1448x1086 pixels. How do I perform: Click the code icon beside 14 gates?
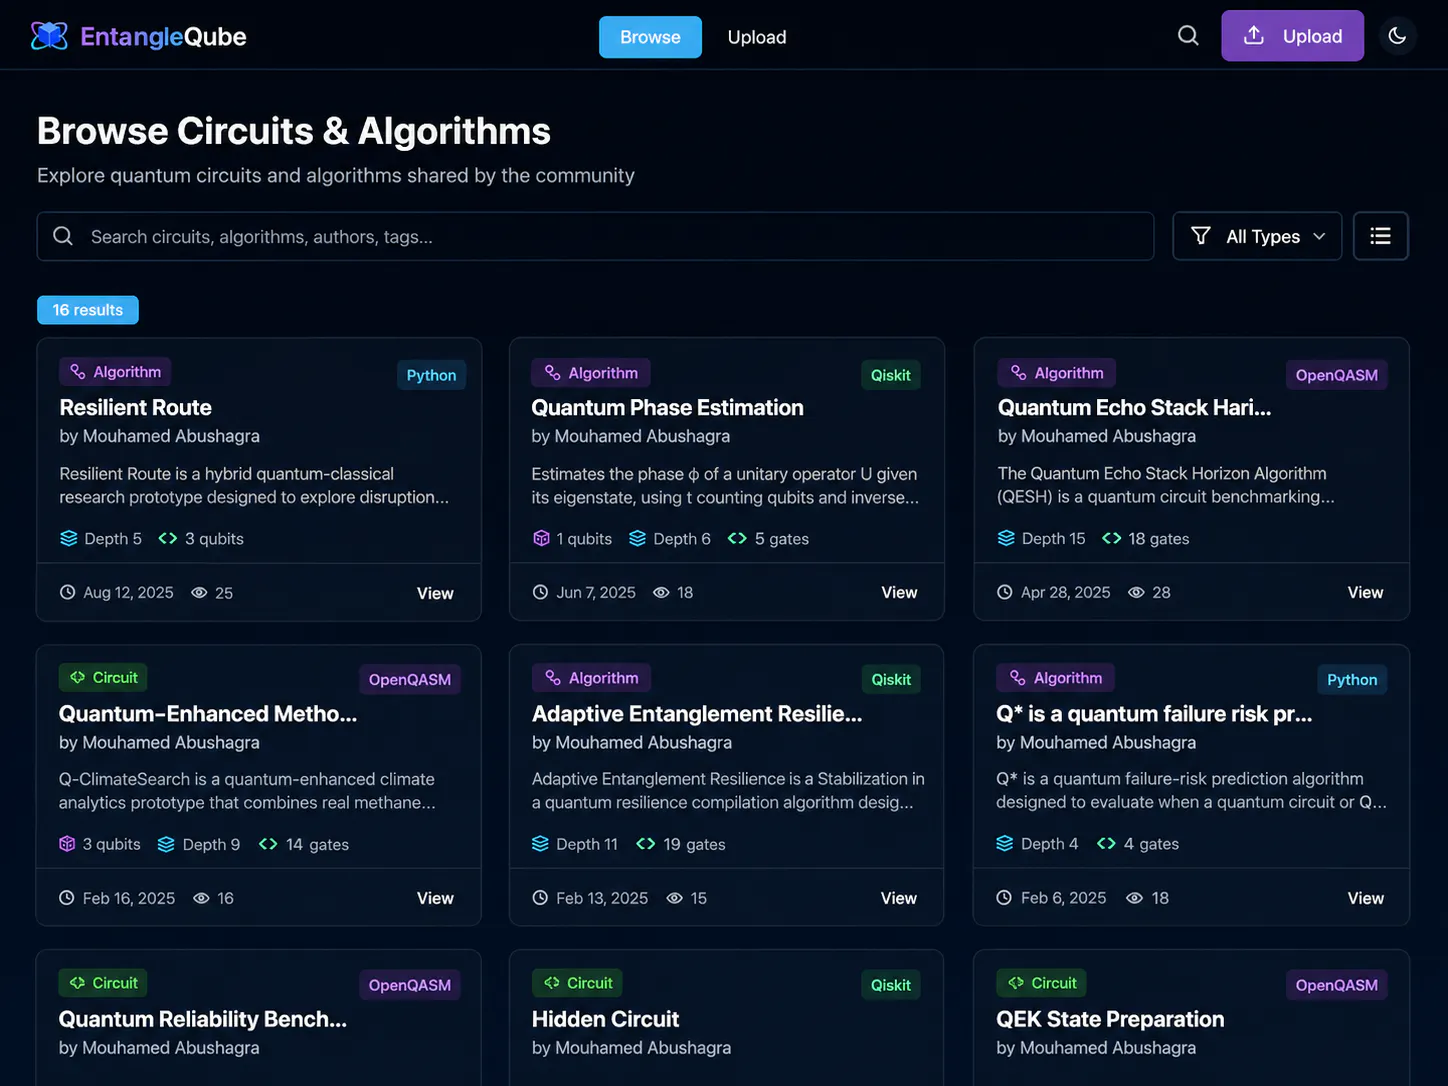268,844
